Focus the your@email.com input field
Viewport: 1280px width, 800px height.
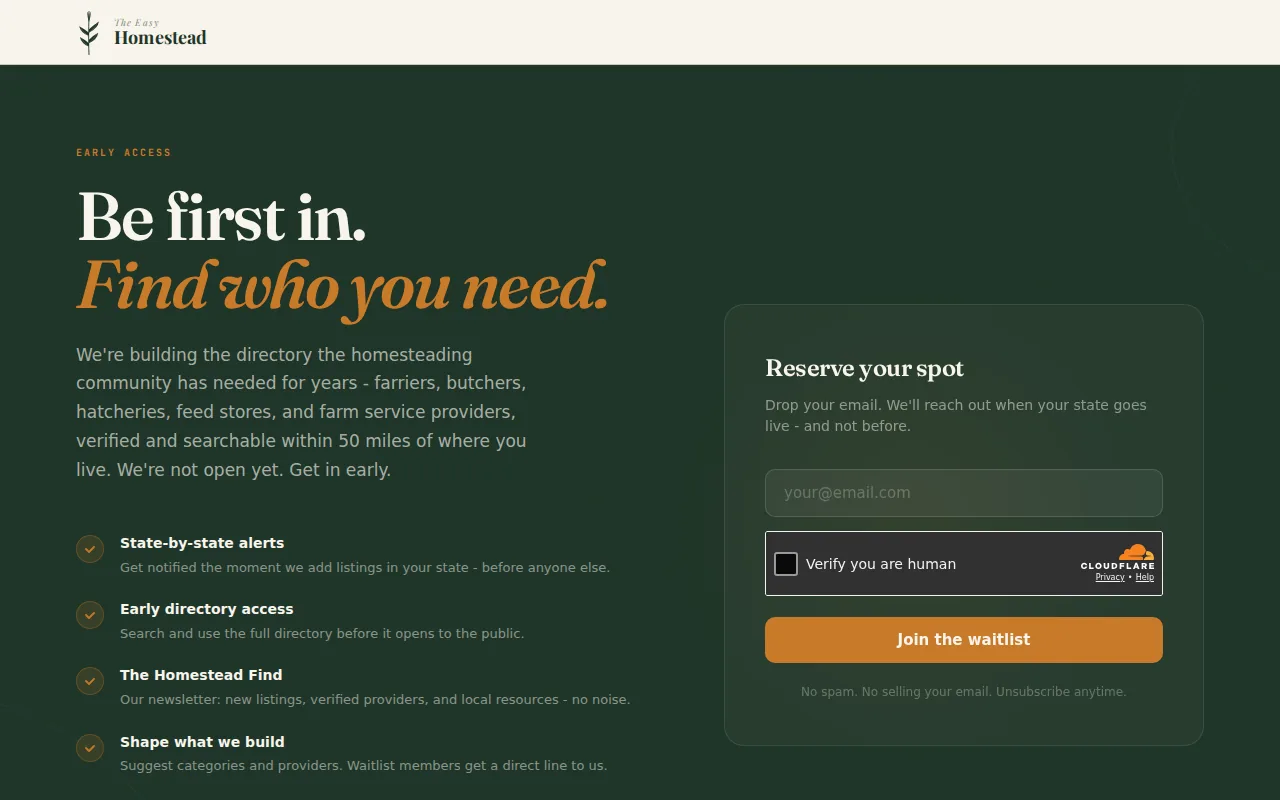pos(964,493)
